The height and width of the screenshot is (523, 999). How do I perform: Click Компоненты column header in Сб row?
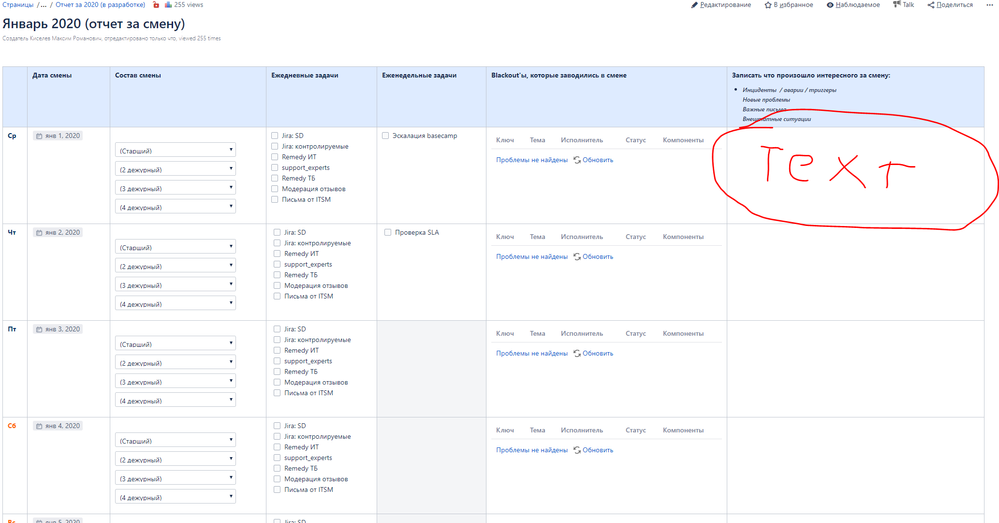[x=683, y=431]
